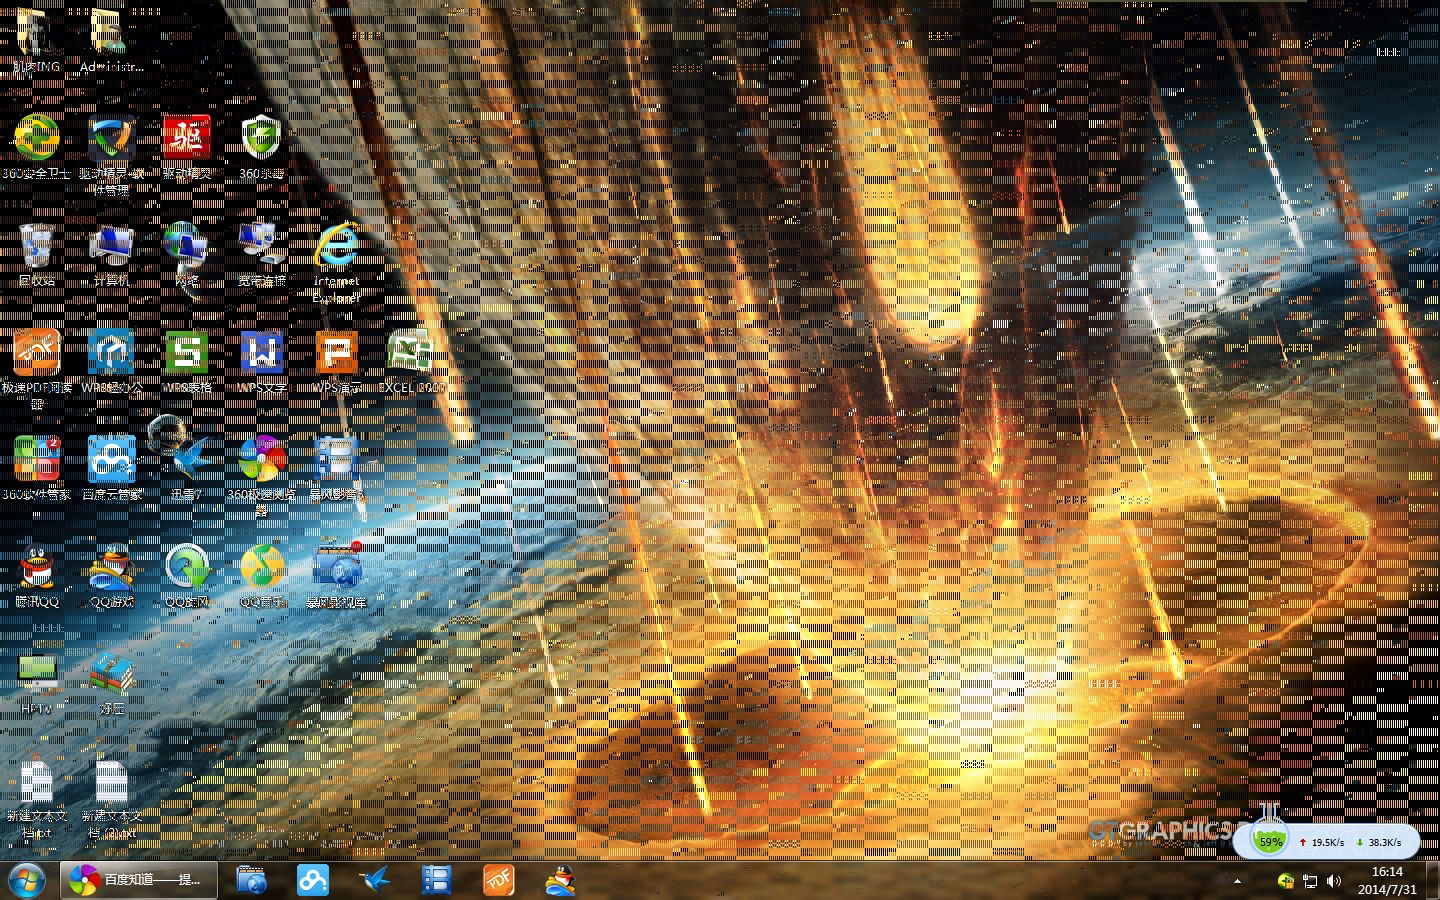Select the Internet Explorer desktop icon
1440x900 pixels.
click(x=337, y=262)
